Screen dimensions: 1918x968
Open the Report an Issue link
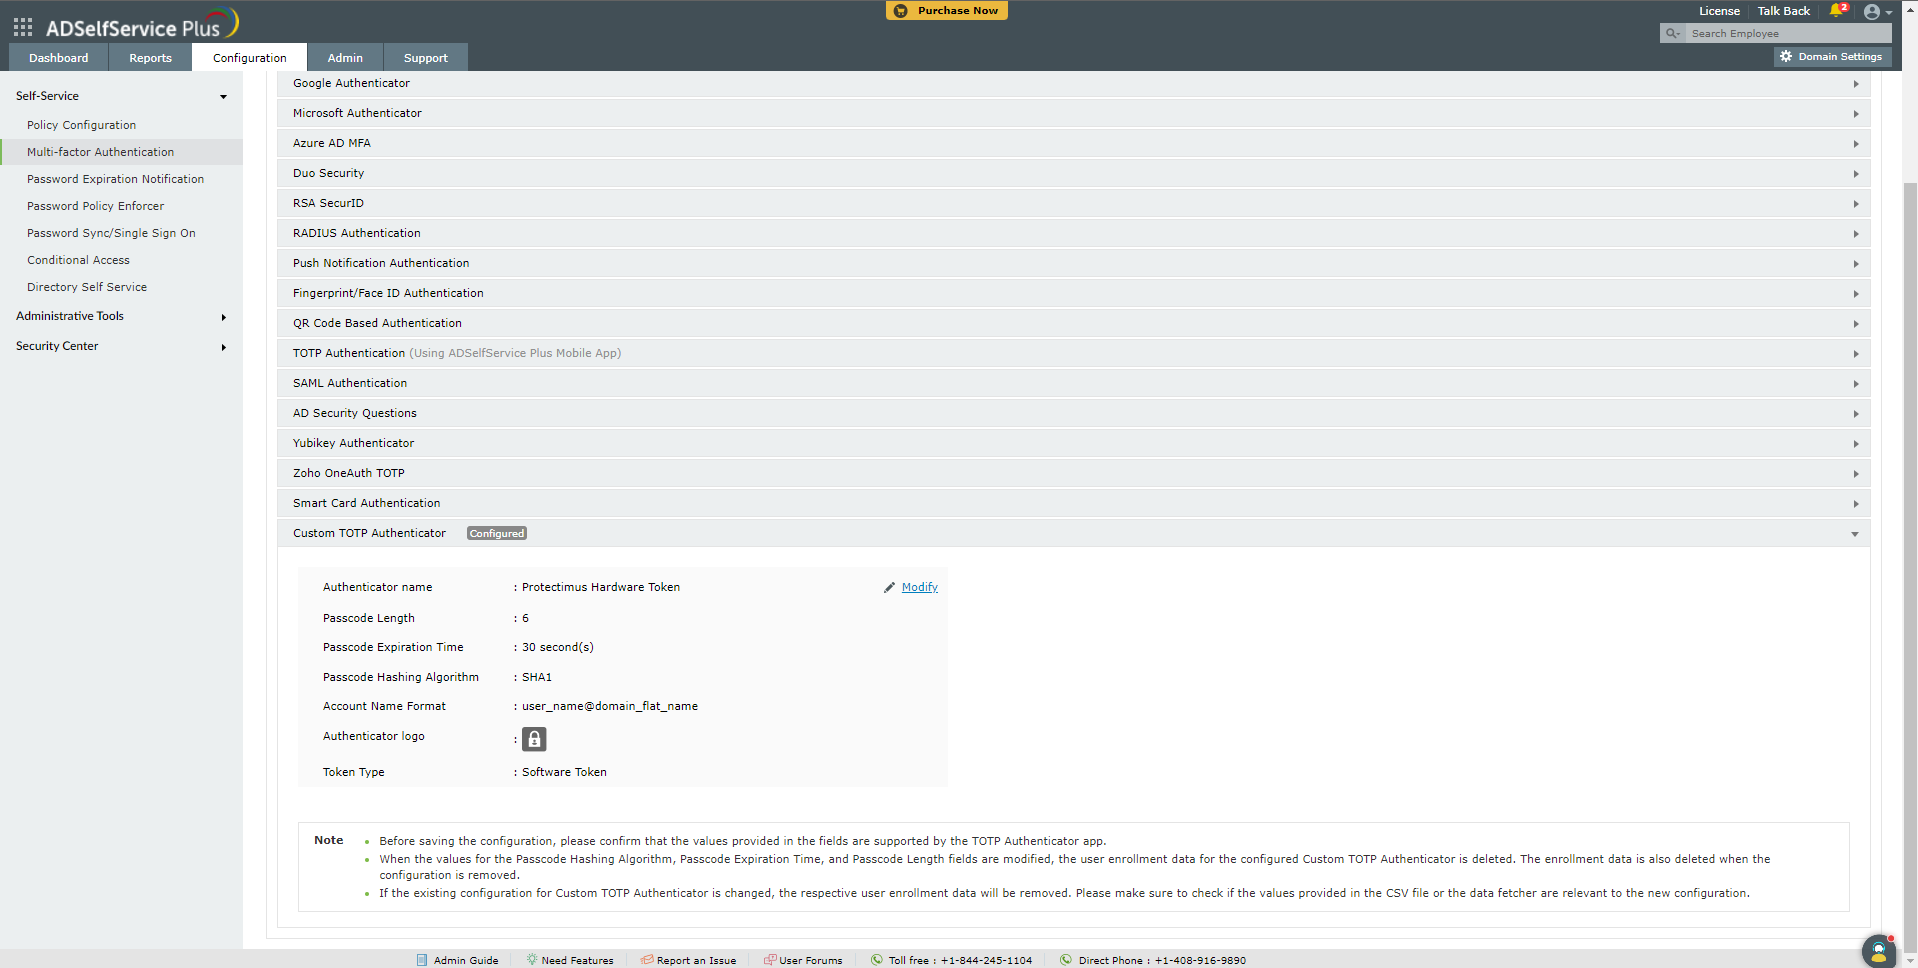point(696,960)
